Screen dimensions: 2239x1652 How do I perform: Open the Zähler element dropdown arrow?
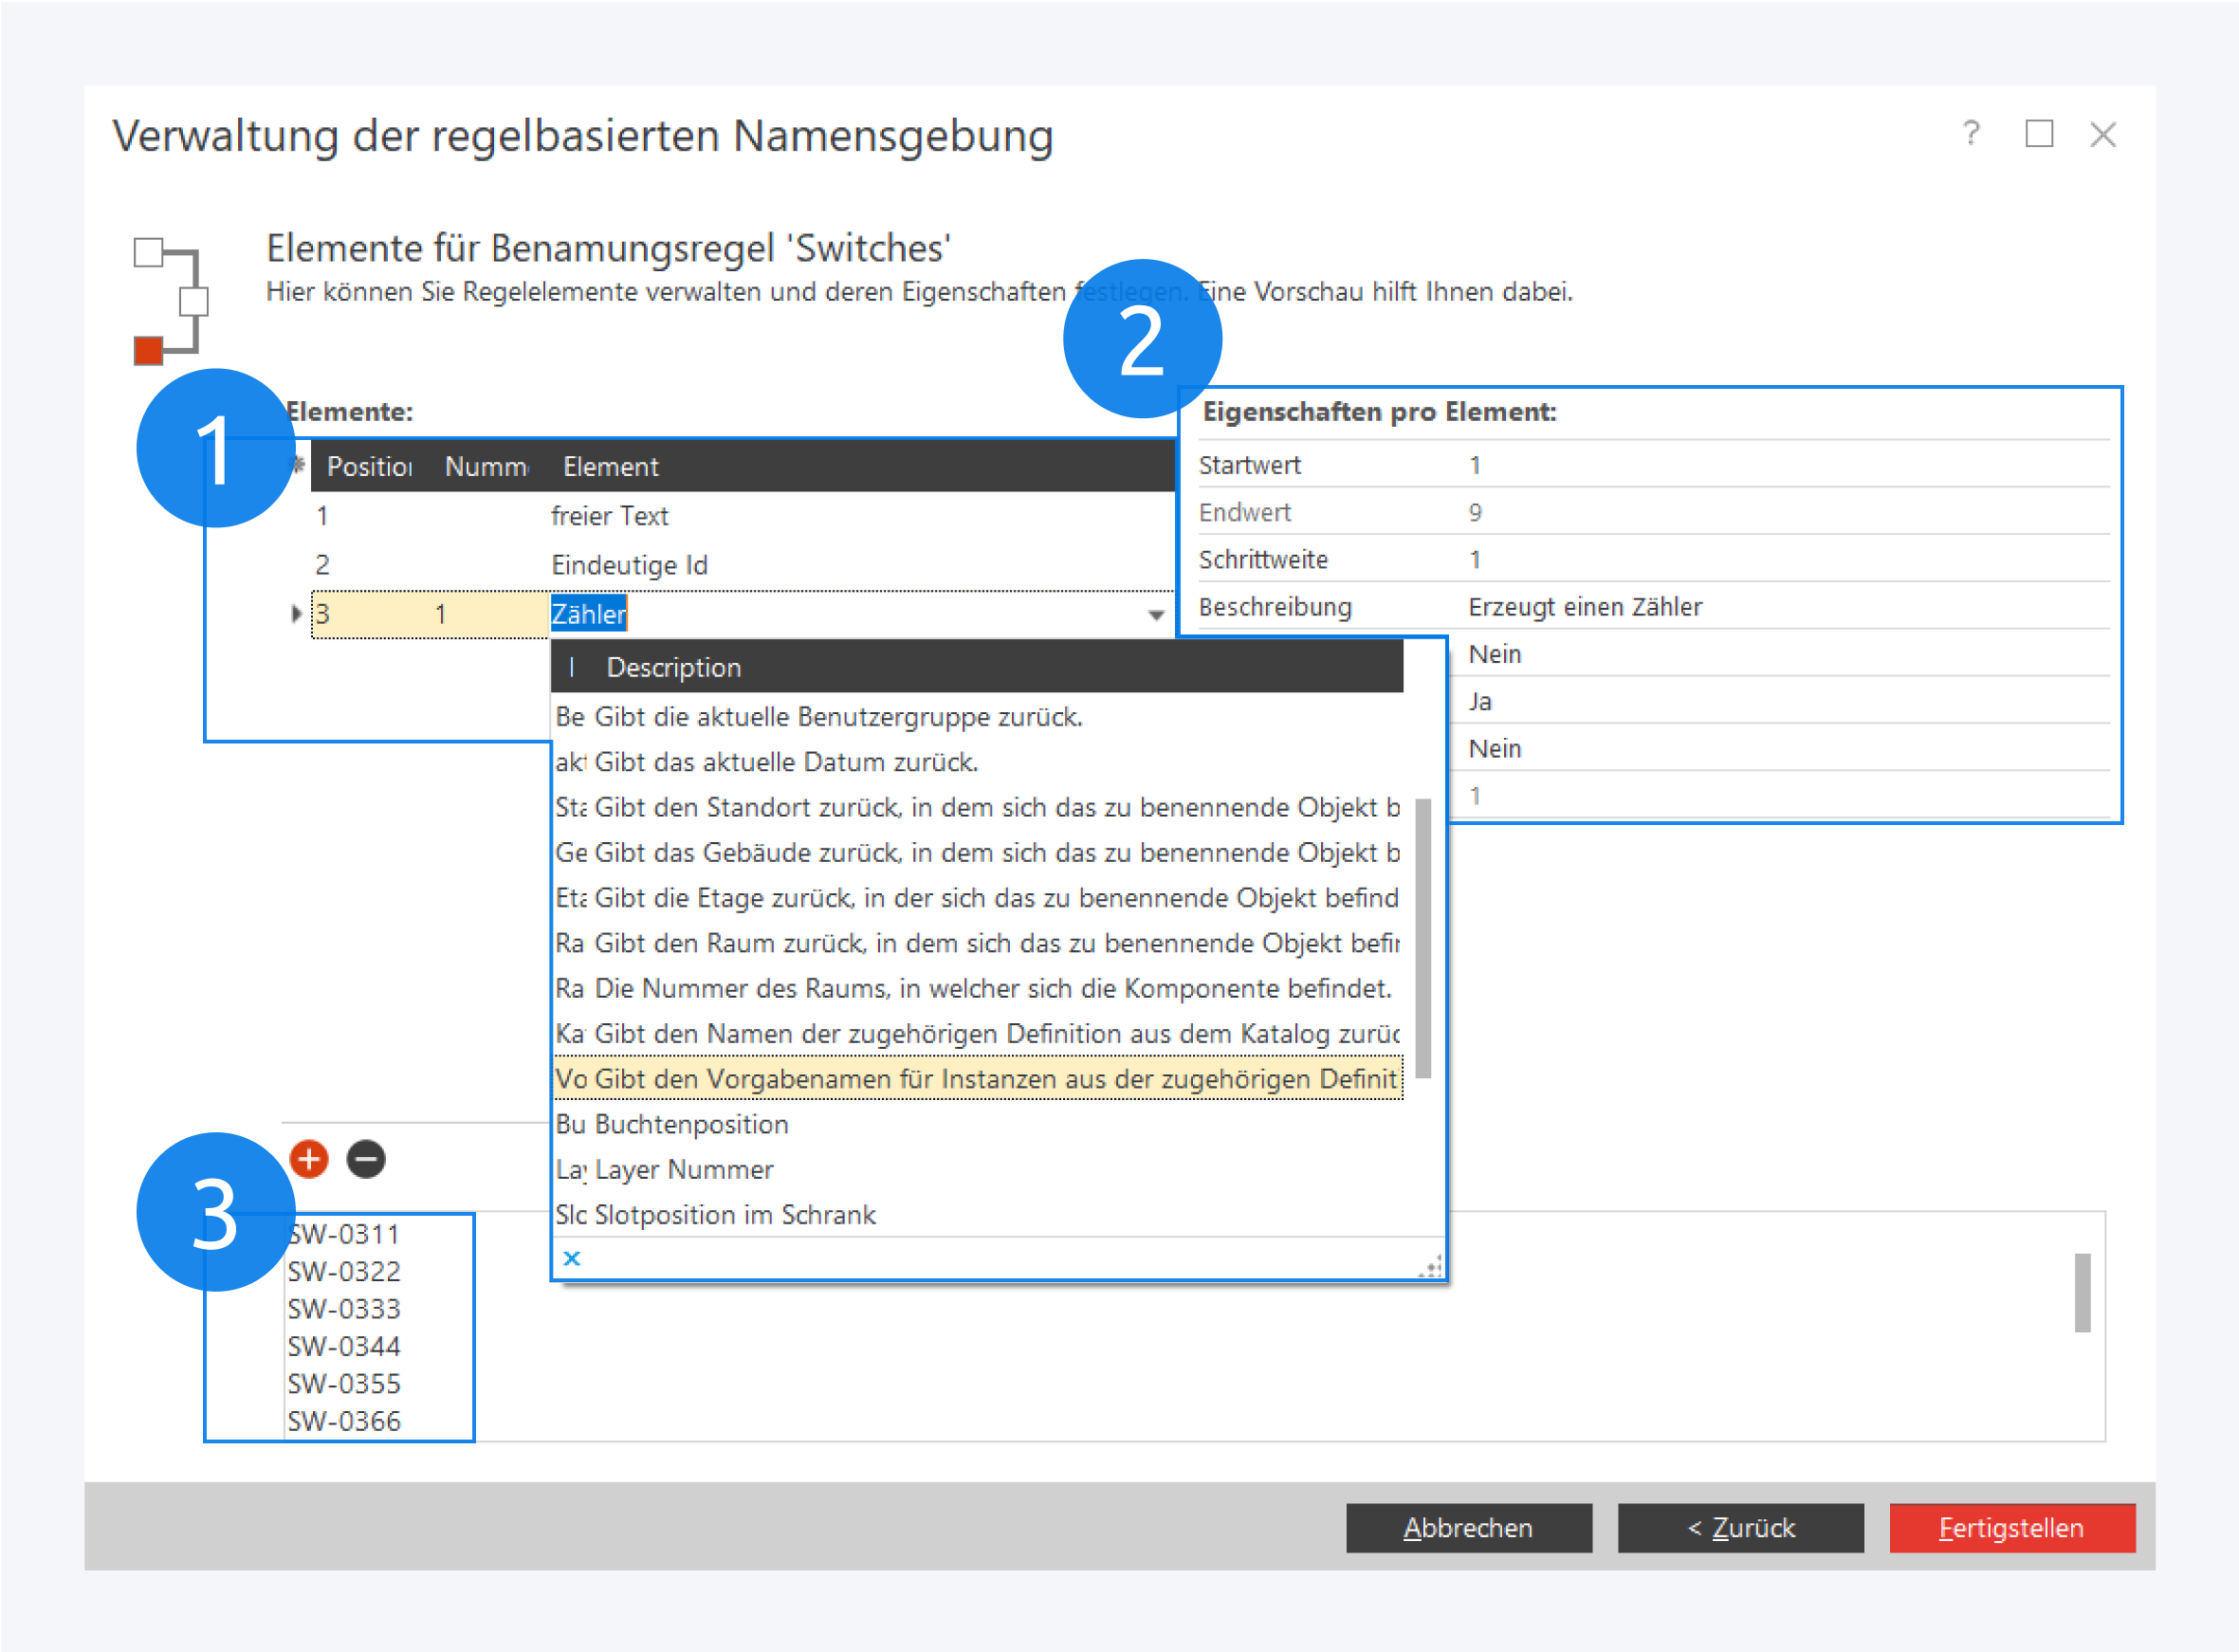[x=1156, y=615]
